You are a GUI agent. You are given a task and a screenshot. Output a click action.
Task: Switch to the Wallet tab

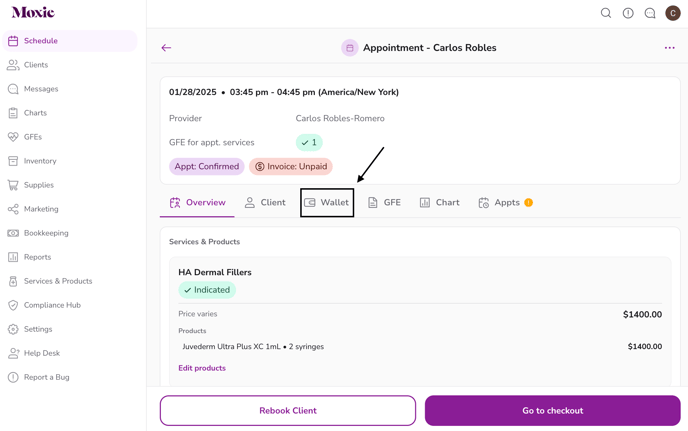(327, 202)
